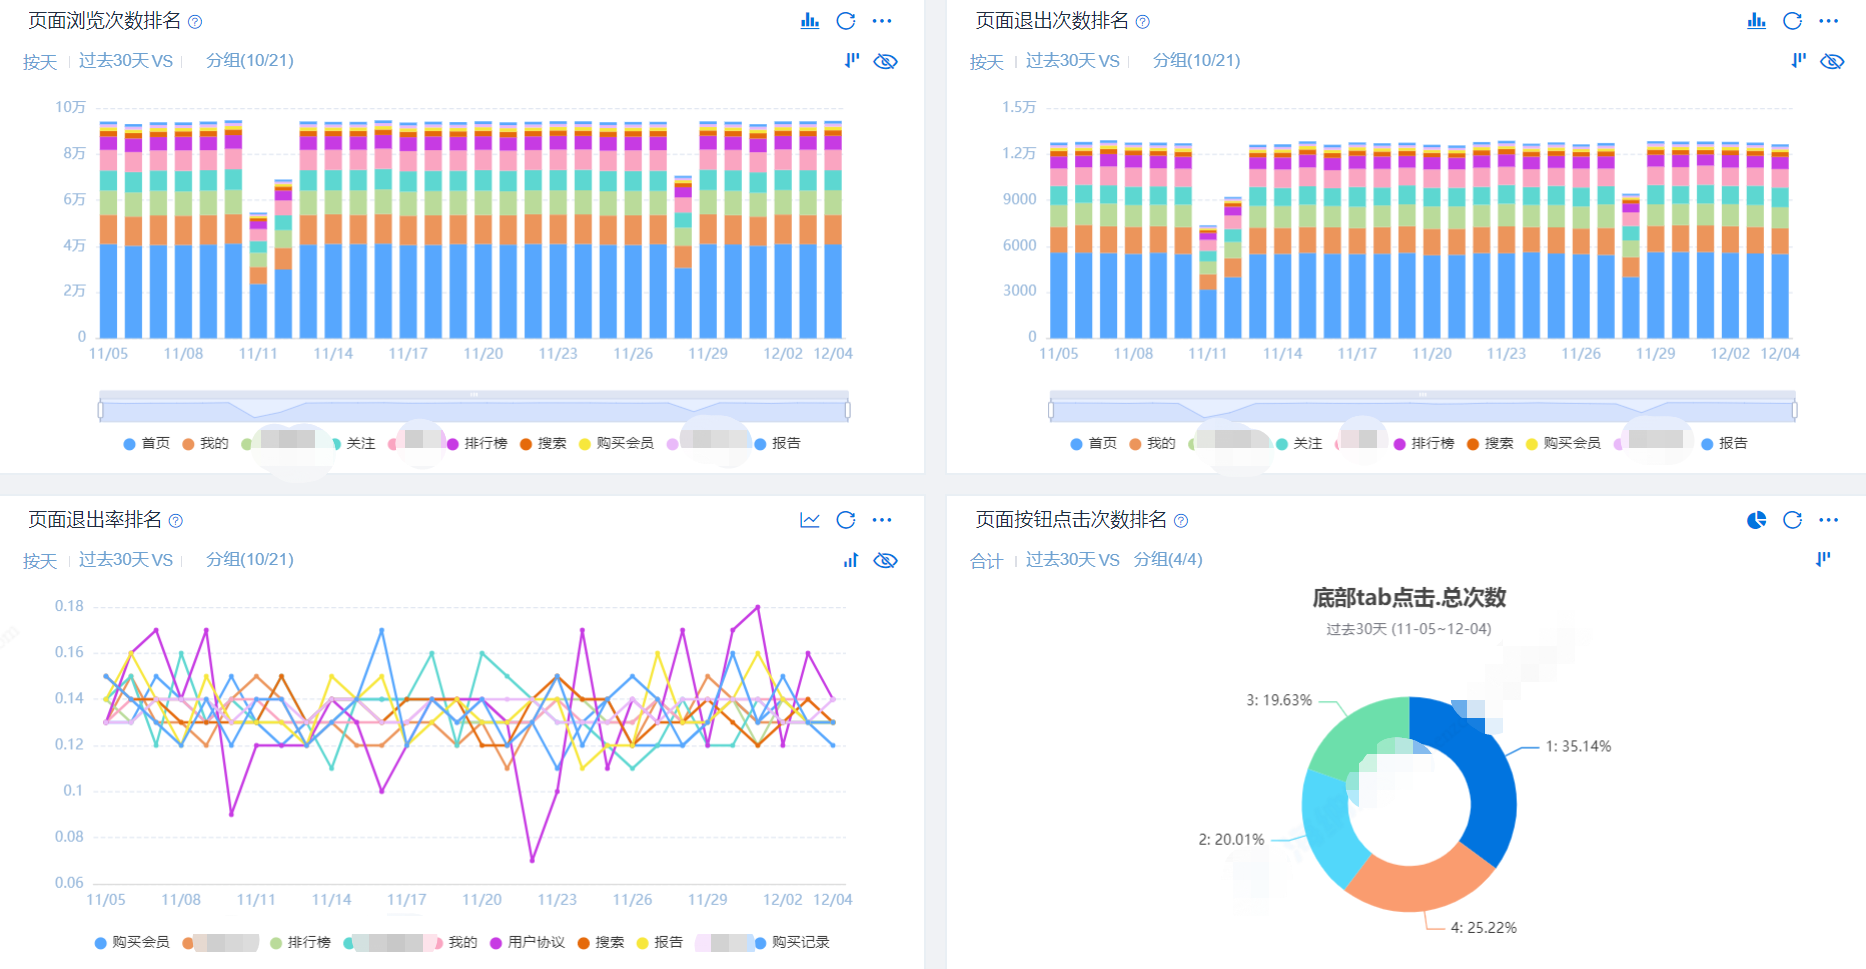Click the 25.22% orange donut segment

[x=1420, y=884]
